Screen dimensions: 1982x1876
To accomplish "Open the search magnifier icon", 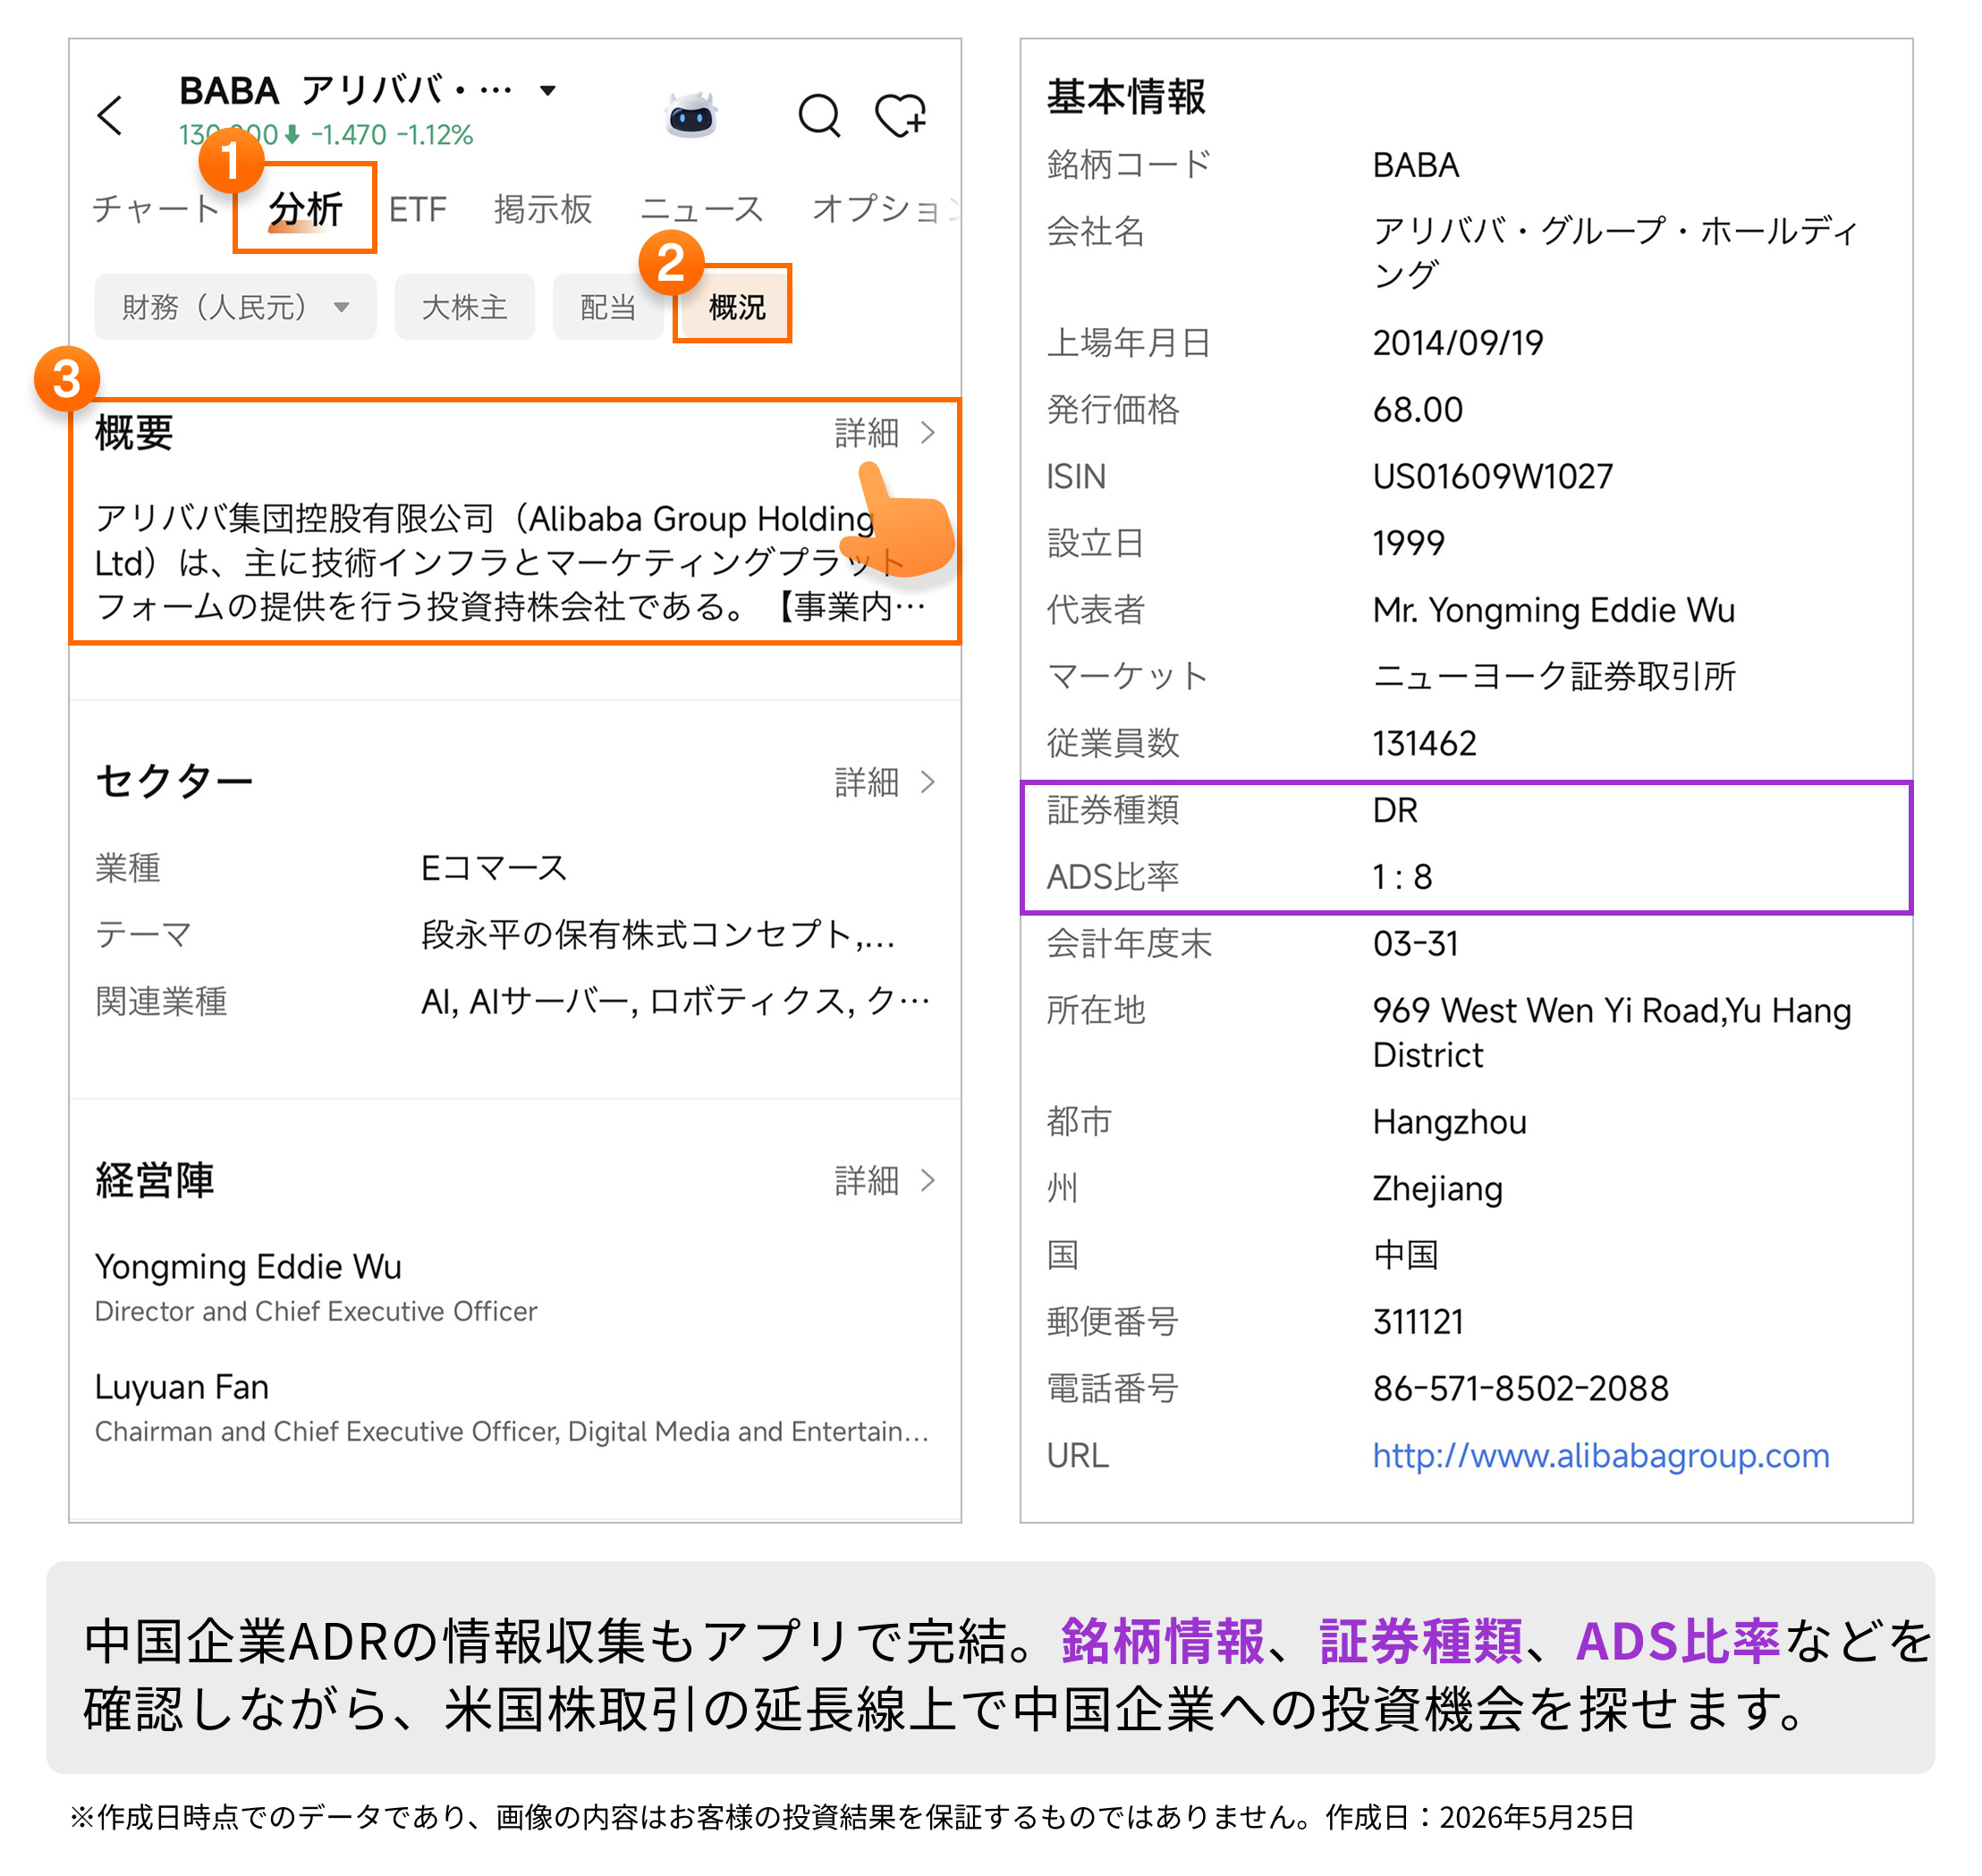I will pos(820,115).
